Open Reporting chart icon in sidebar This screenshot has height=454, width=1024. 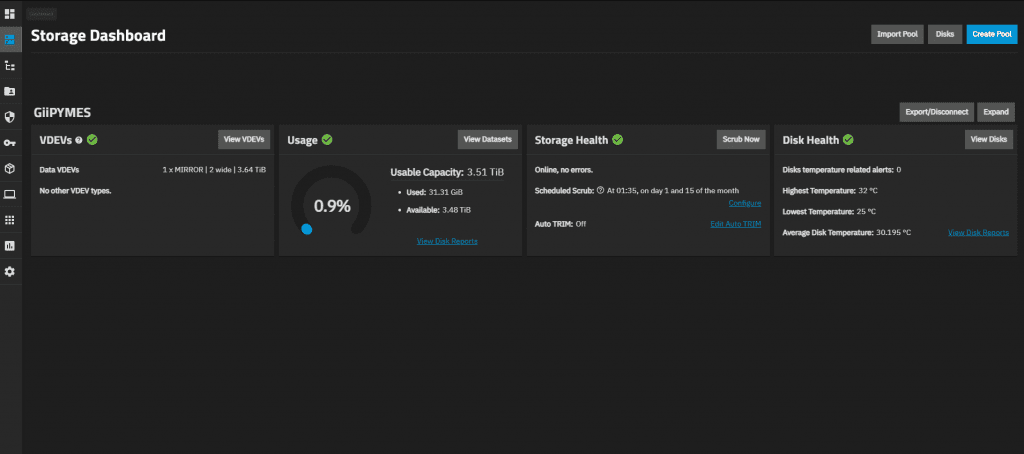coord(10,246)
